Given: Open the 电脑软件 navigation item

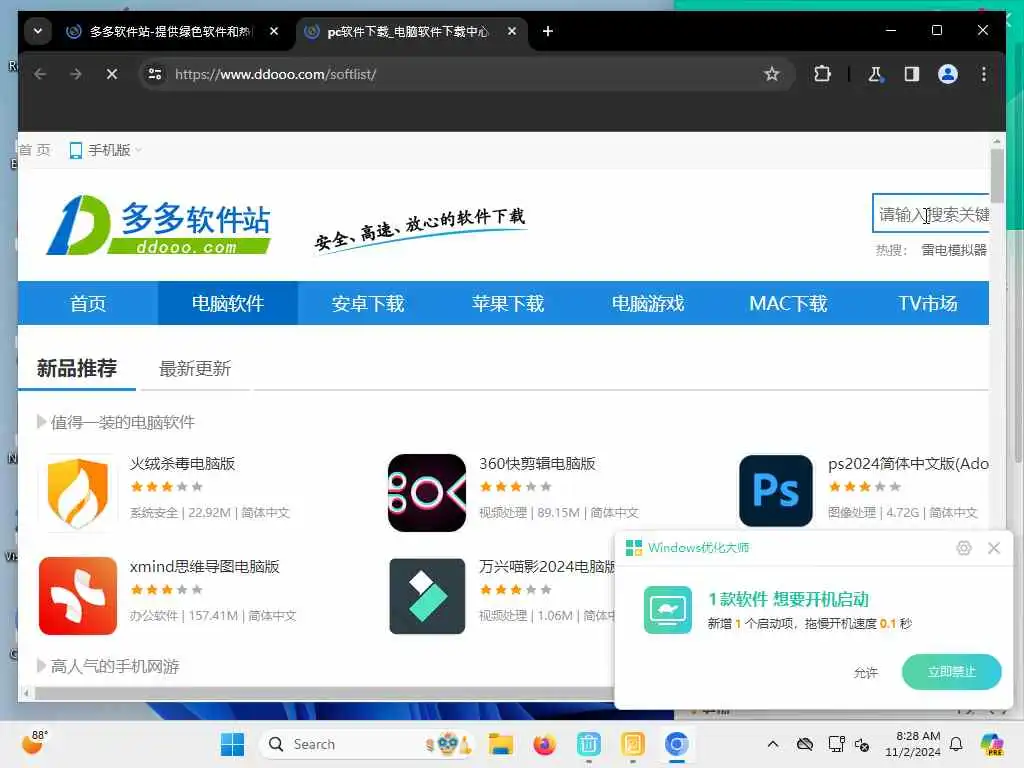Looking at the screenshot, I should coord(227,304).
